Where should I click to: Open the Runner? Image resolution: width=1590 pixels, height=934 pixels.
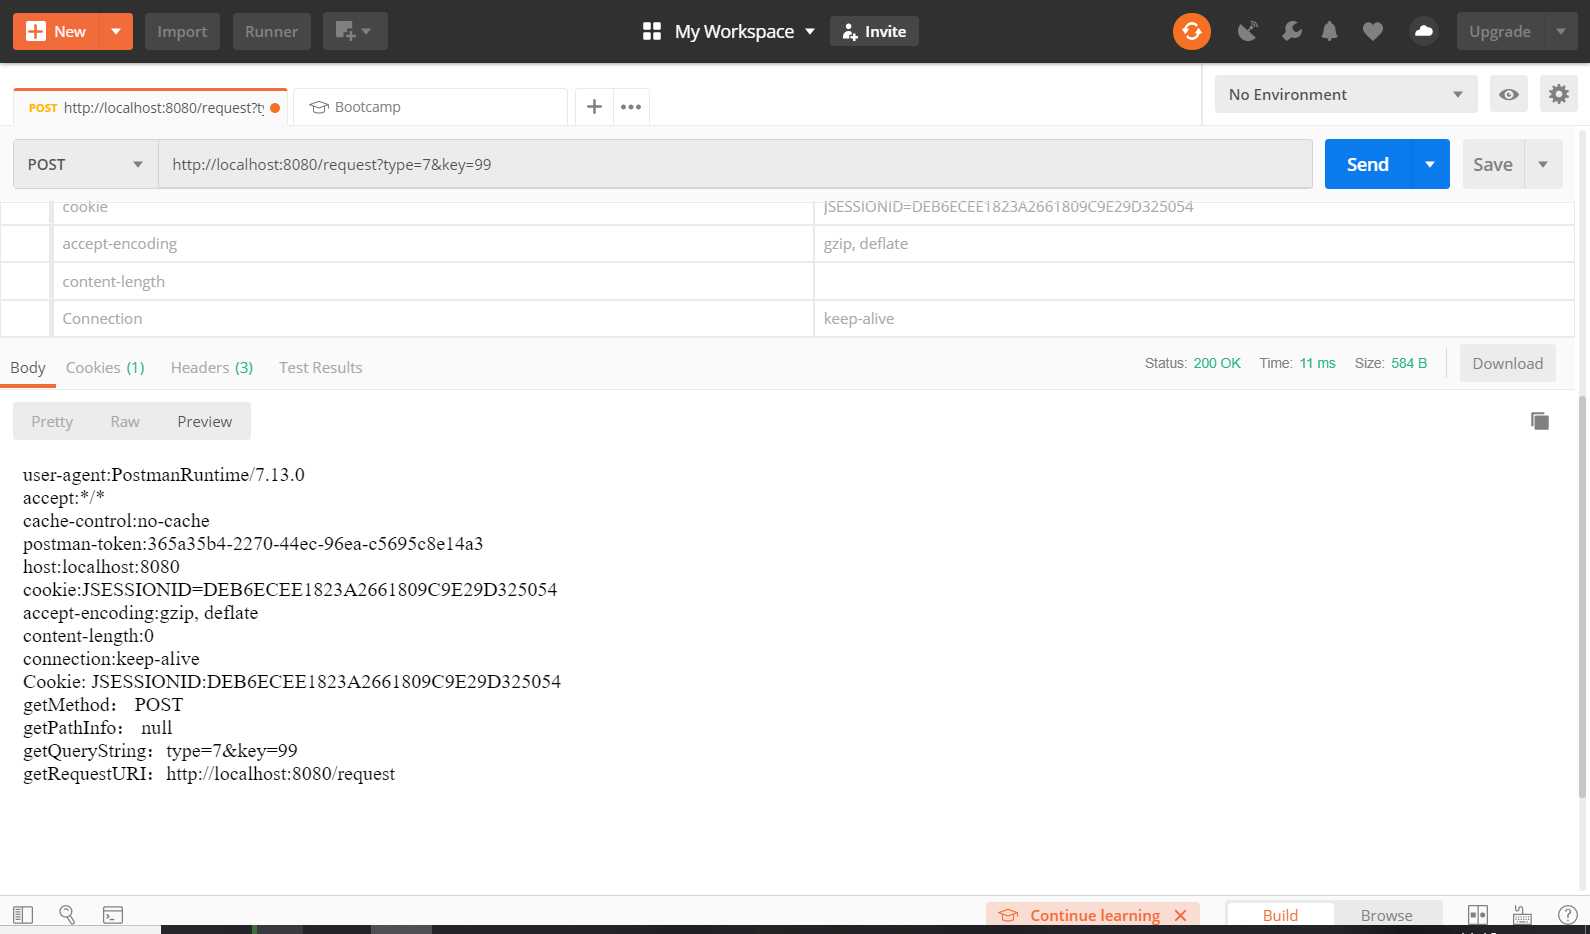tap(271, 31)
